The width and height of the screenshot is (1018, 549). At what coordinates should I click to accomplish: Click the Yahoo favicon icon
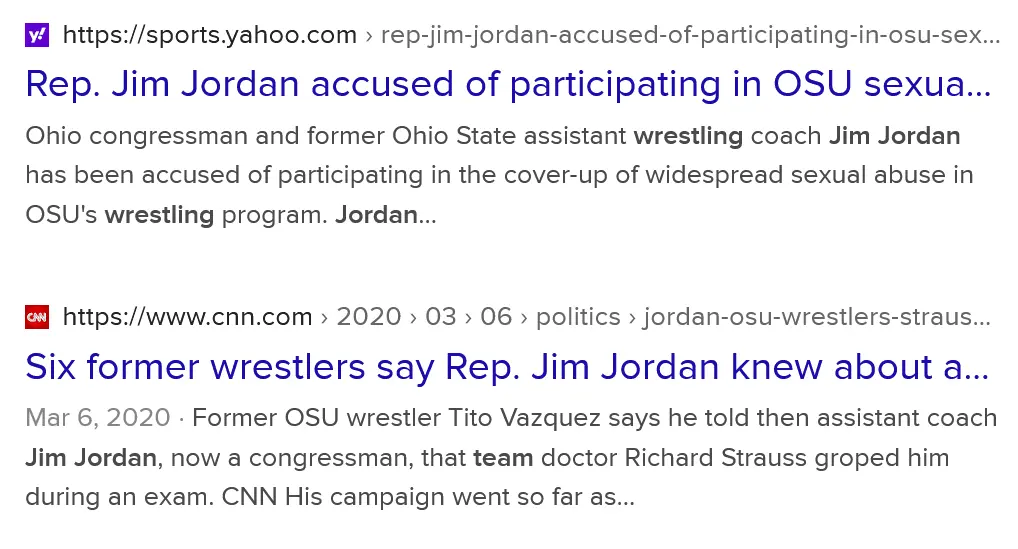point(37,36)
